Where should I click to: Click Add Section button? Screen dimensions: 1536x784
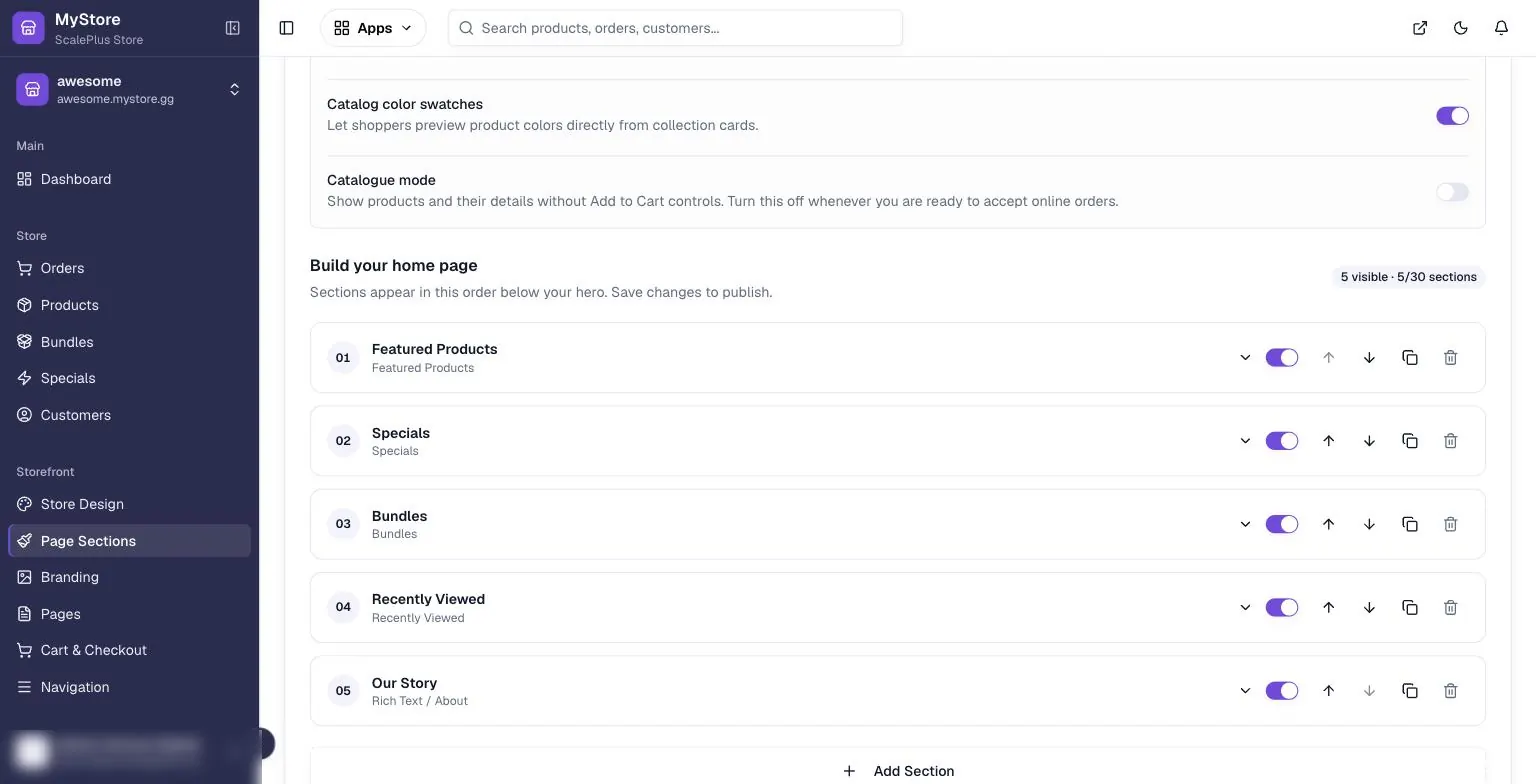point(897,770)
